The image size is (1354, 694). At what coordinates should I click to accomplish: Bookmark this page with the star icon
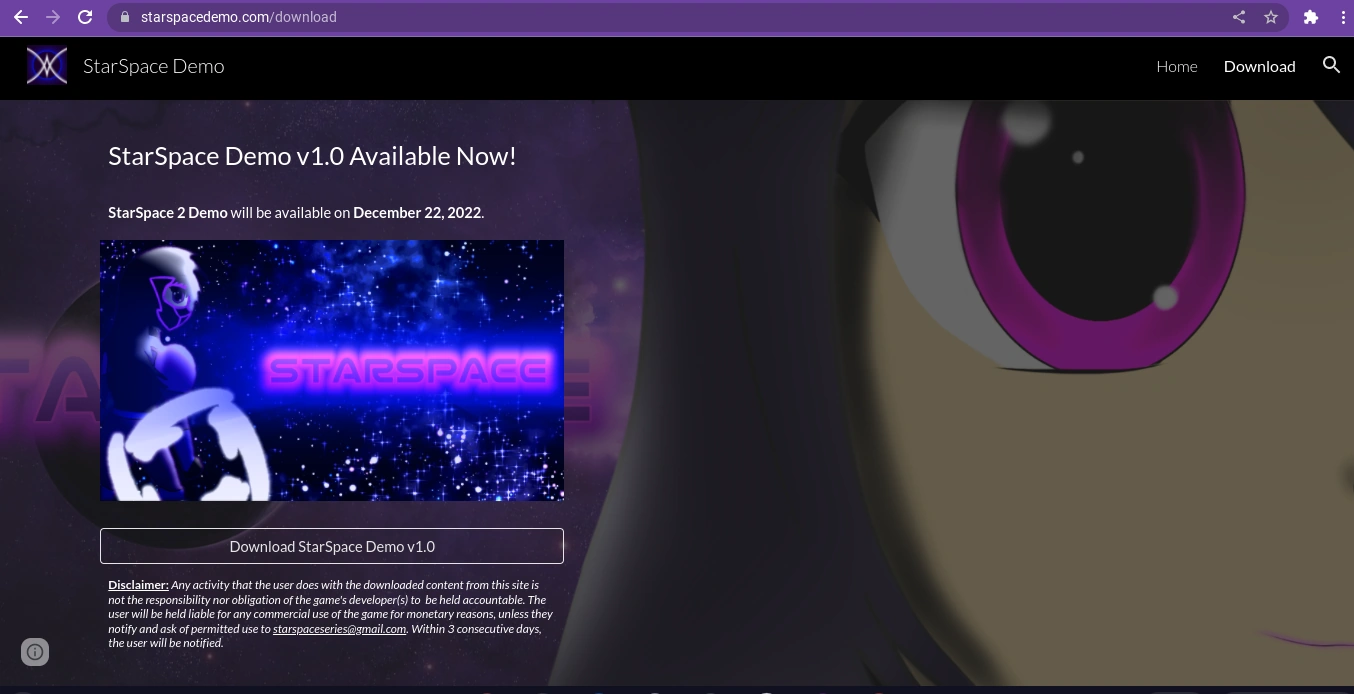pyautogui.click(x=1271, y=17)
